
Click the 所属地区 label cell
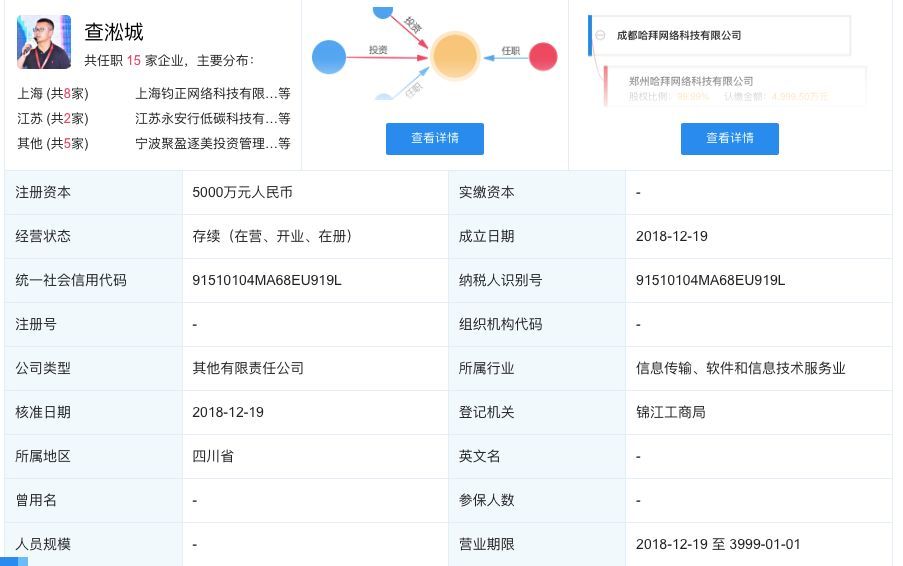[93, 457]
